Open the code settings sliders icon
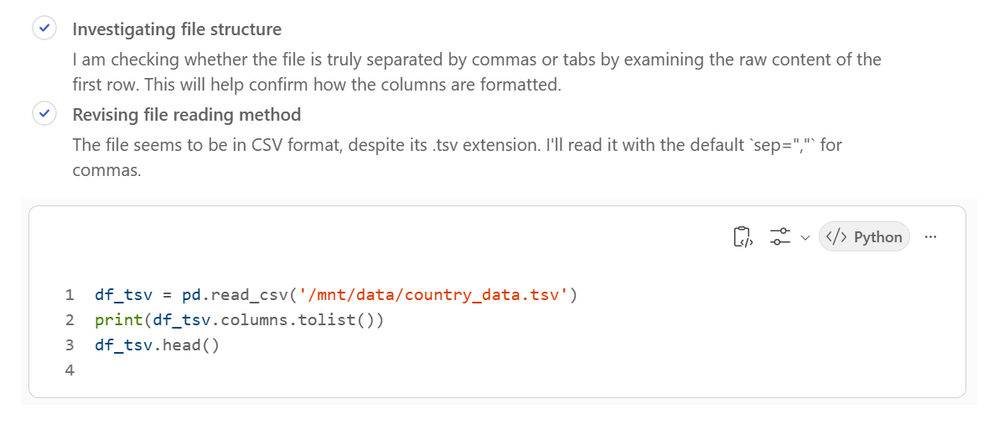This screenshot has width=999, height=425. [x=780, y=237]
